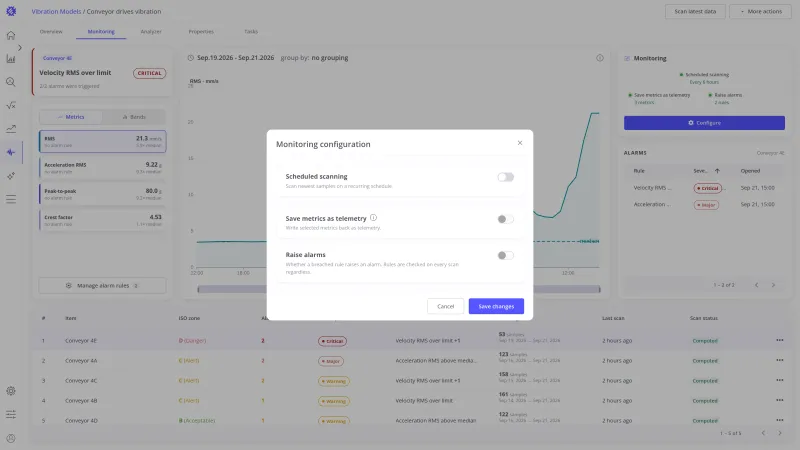This screenshot has width=800, height=450.
Task: Open More actions dropdown
Action: (761, 11)
